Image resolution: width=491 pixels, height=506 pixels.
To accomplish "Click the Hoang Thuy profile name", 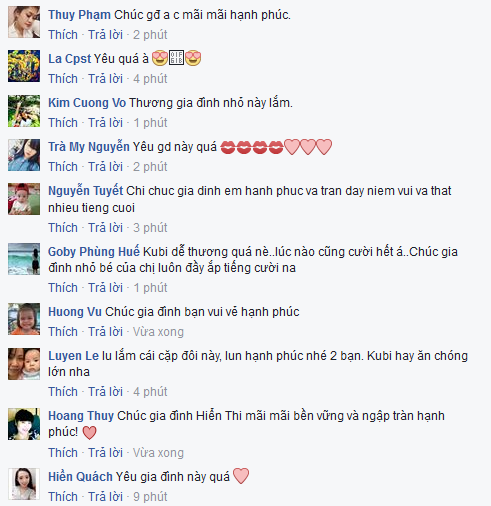I will pos(81,416).
